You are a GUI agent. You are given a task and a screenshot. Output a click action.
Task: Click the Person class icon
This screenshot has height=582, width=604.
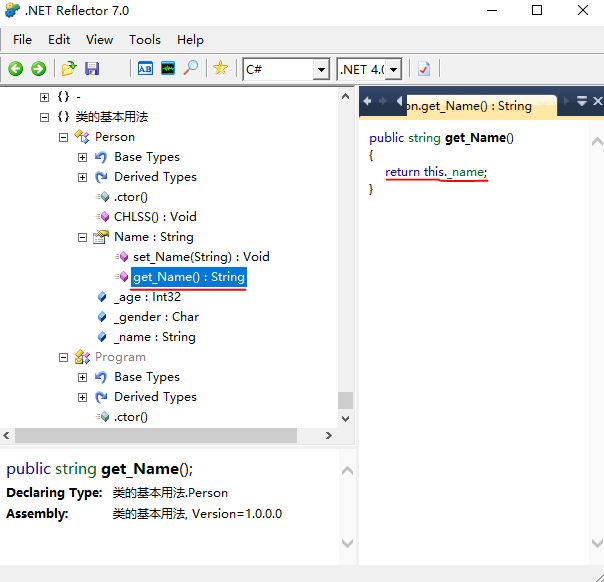coord(82,137)
